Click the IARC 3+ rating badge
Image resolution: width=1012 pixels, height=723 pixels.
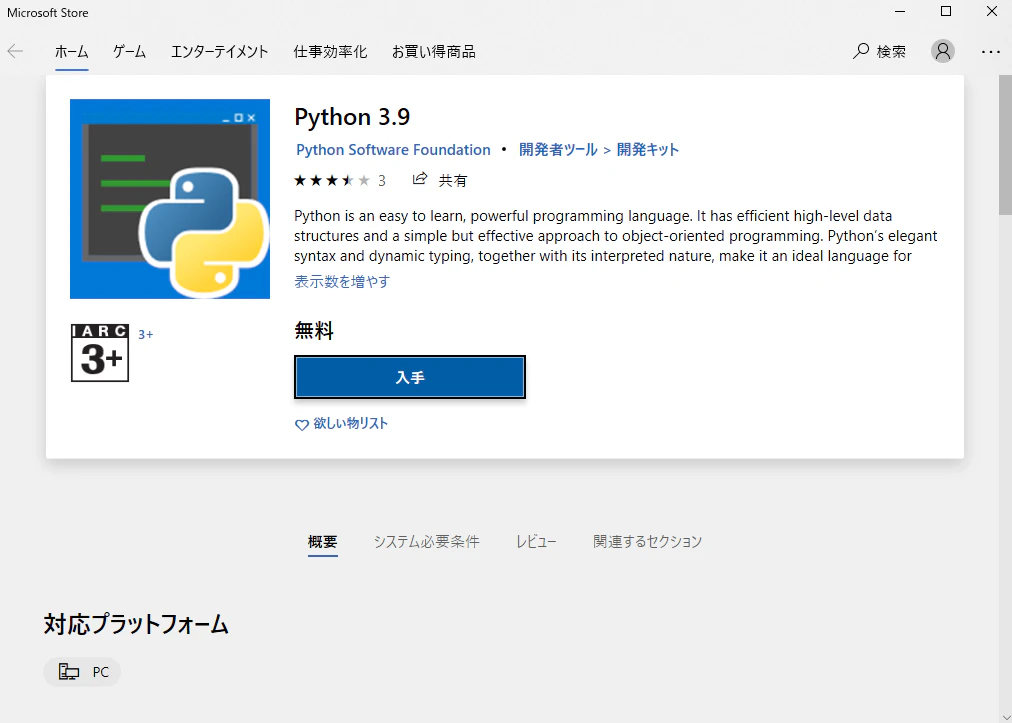[100, 352]
